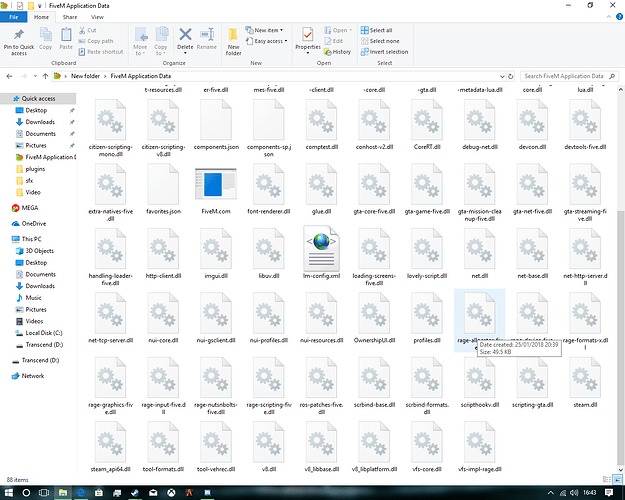The image size is (625, 500).
Task: Click the volume icon in system tray
Action: (574, 493)
